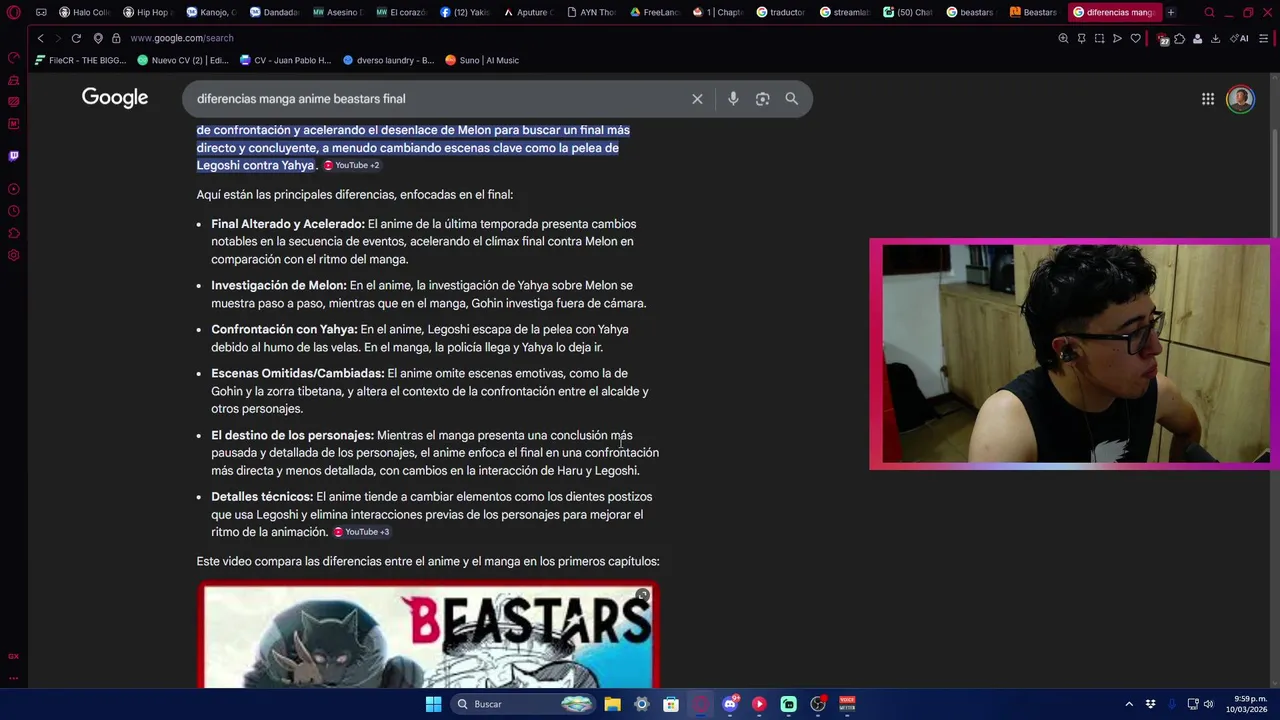The height and width of the screenshot is (720, 1280).
Task: Reload the current page
Action: (76, 38)
